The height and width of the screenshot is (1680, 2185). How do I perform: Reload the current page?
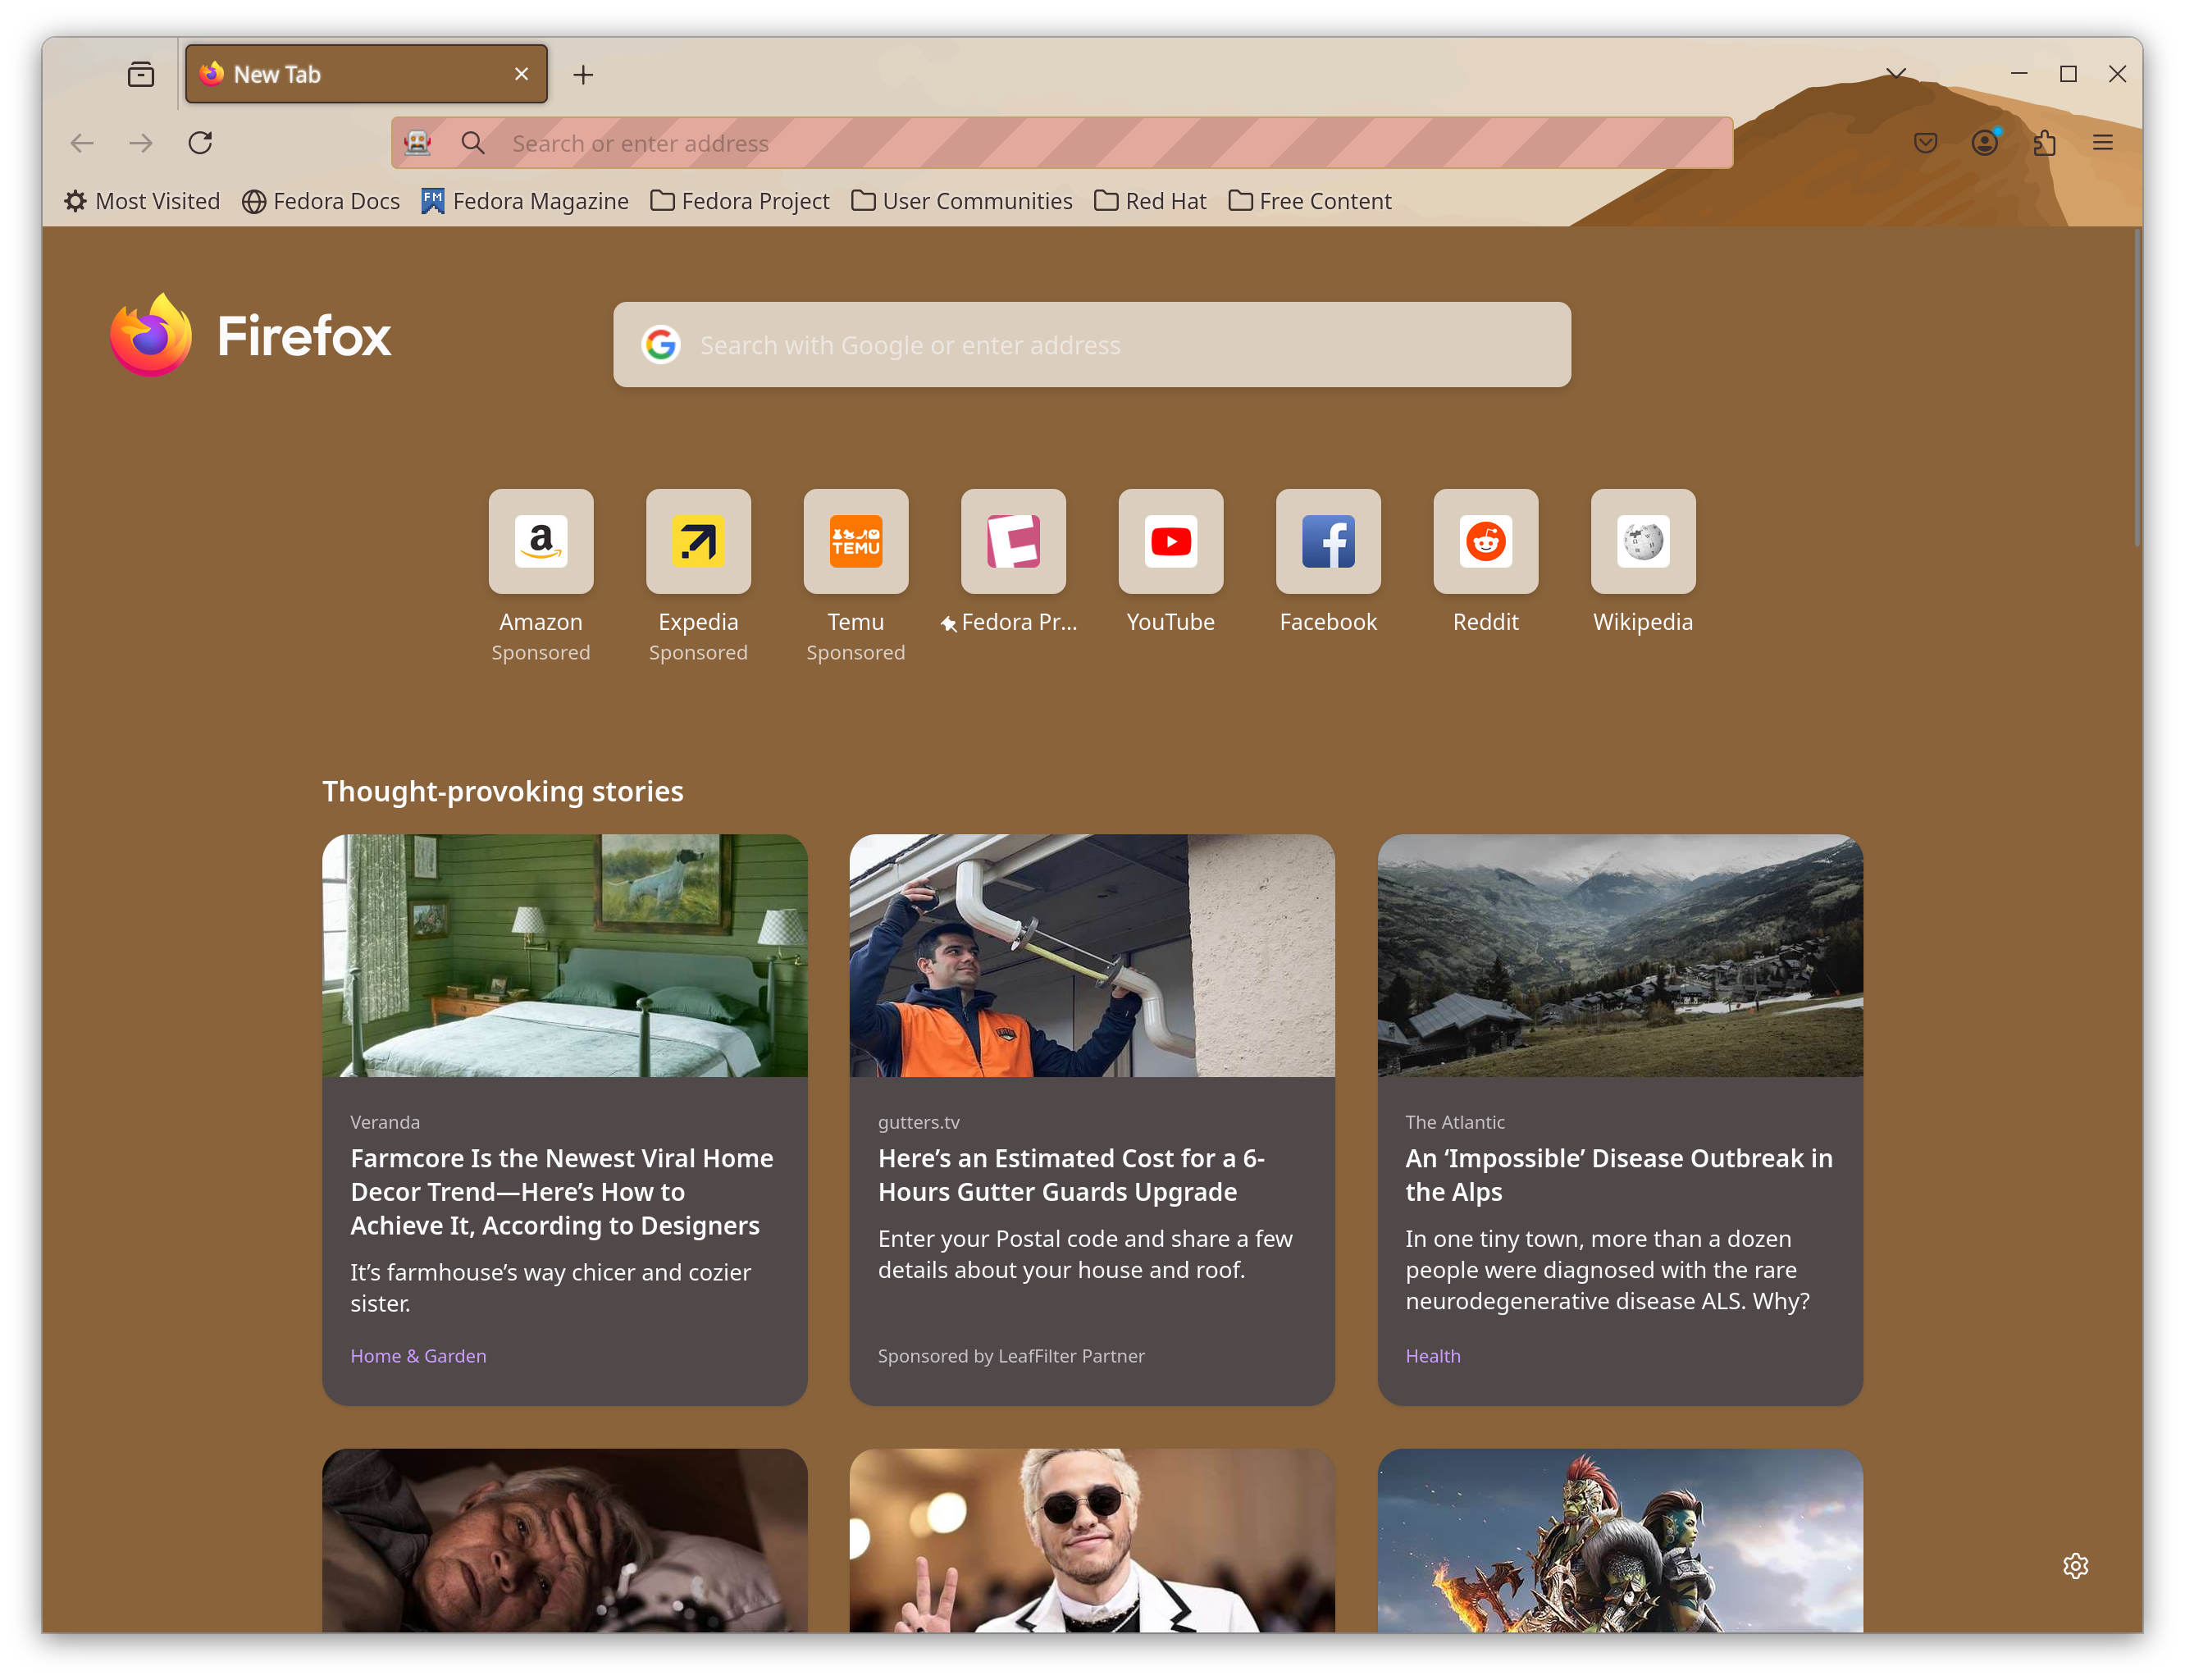click(x=200, y=143)
